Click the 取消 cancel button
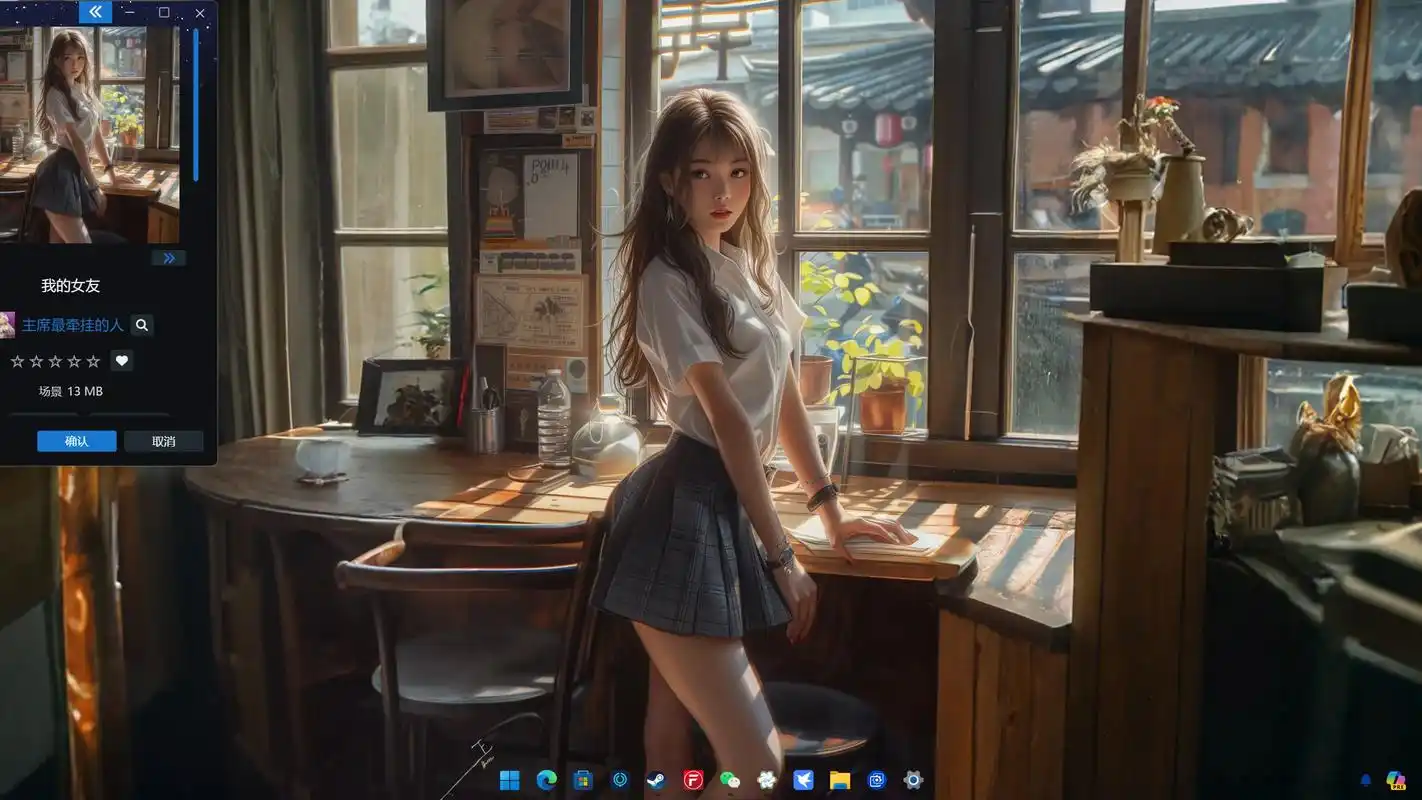 [163, 441]
